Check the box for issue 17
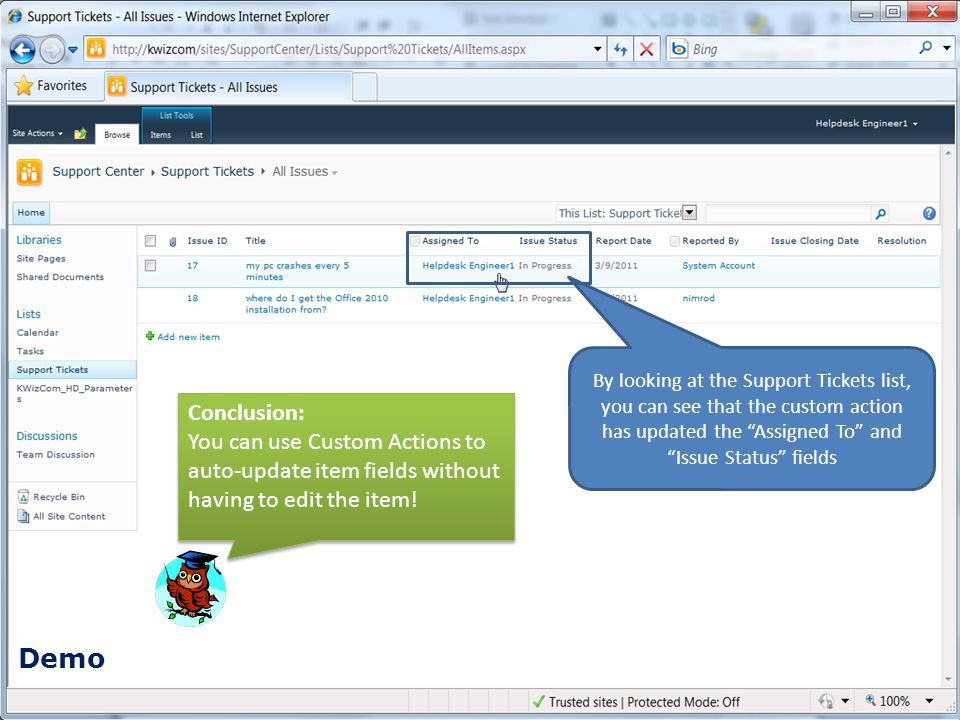This screenshot has width=960, height=720. (150, 266)
